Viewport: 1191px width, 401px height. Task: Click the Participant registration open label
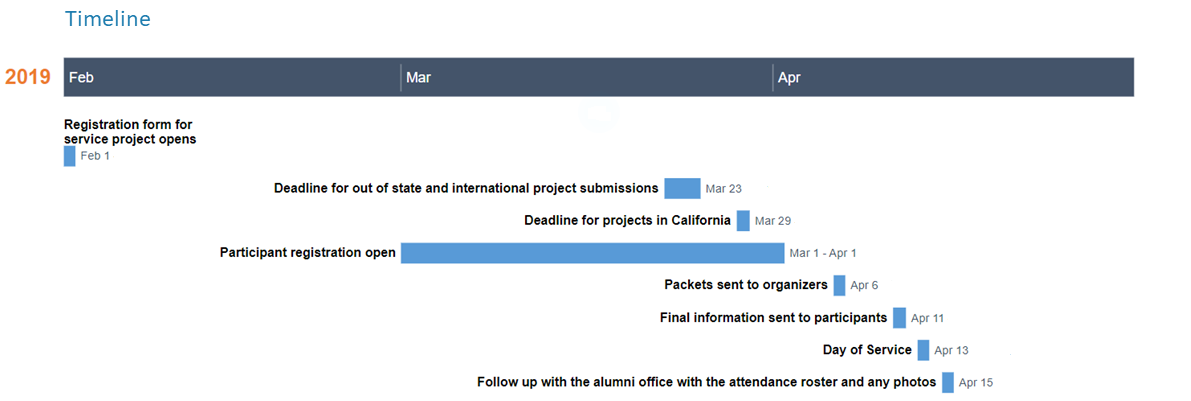(x=308, y=253)
